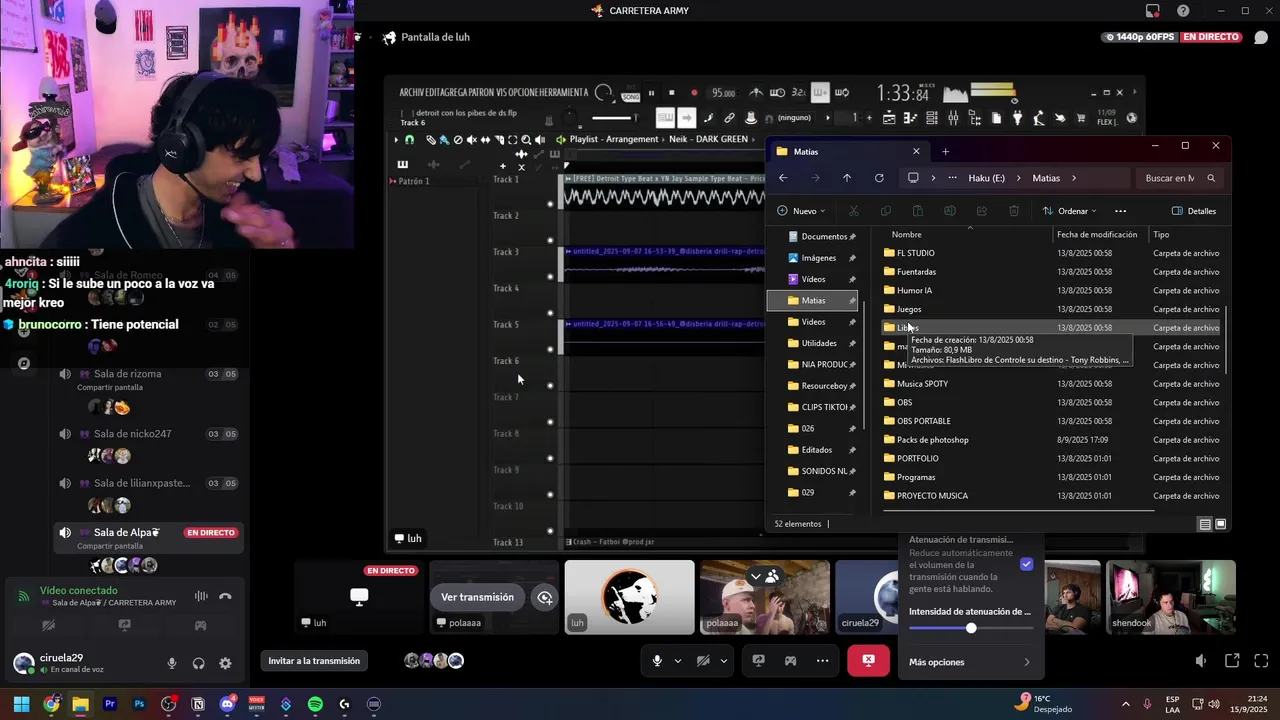Click the Ver transmisión button

pos(477,597)
